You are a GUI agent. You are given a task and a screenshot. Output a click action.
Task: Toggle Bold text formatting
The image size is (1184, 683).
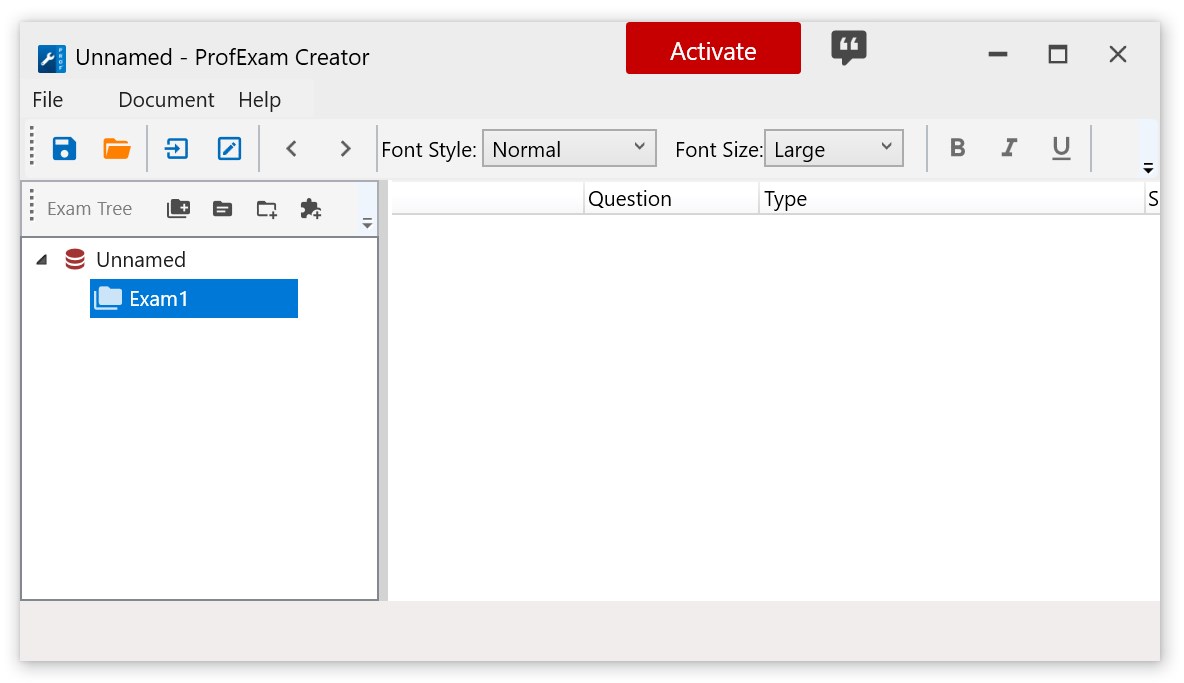pos(957,149)
